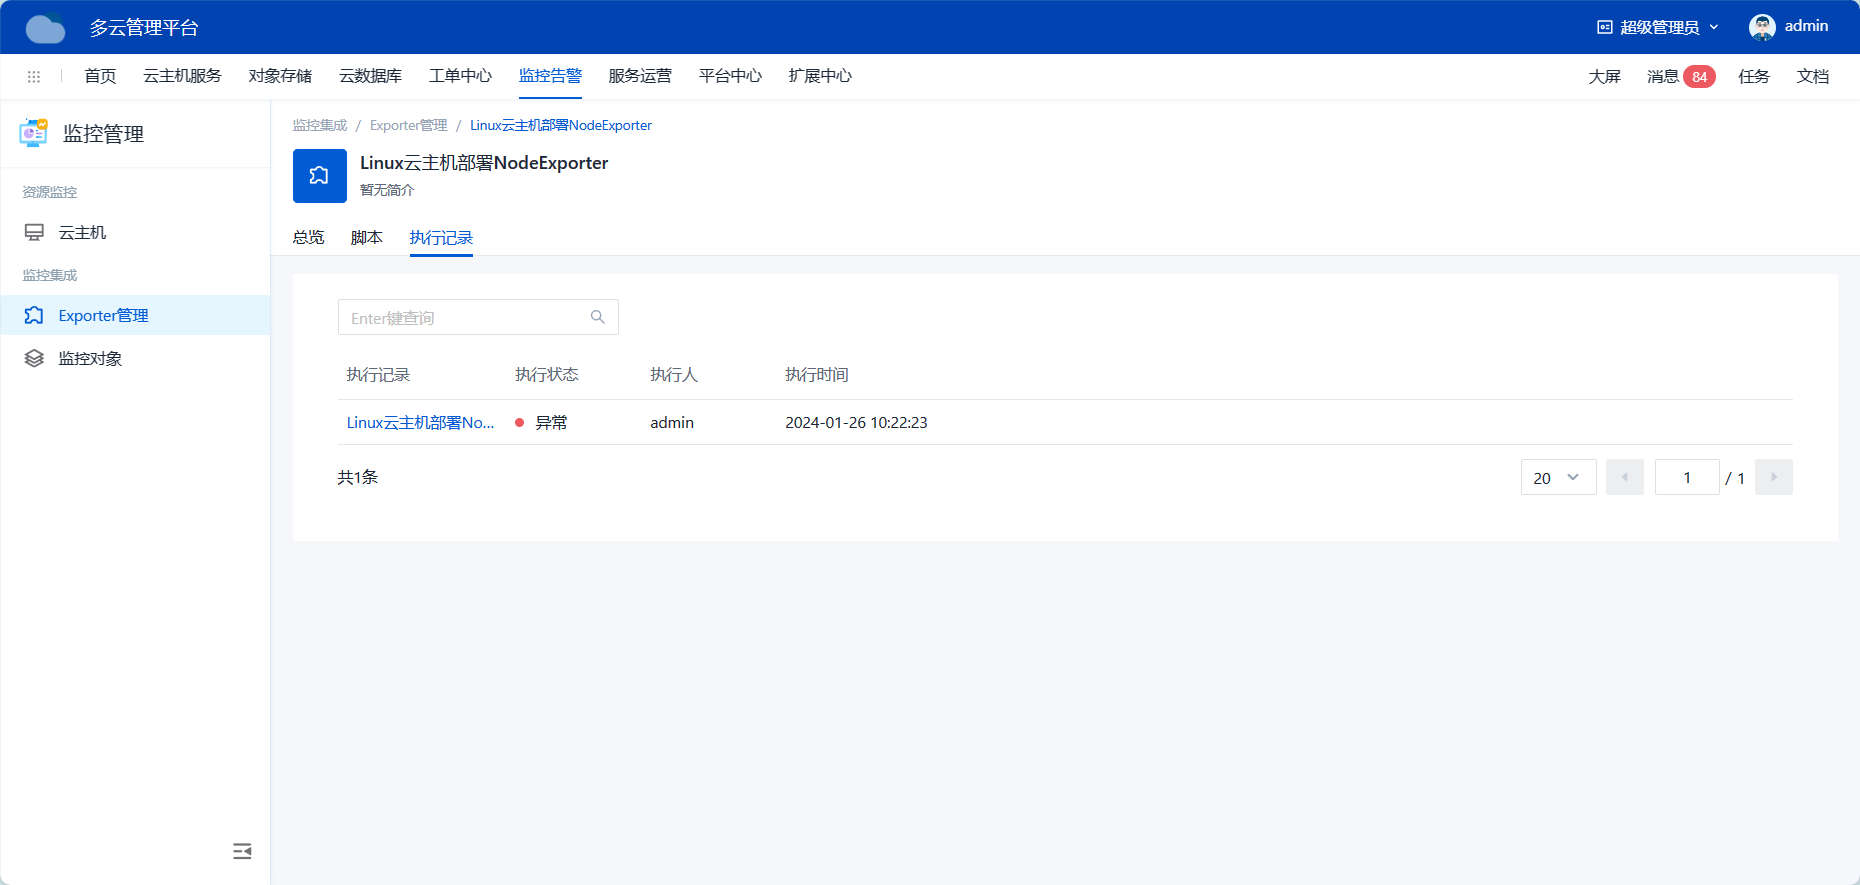Click the search magnifier icon
Viewport: 1860px width, 885px height.
[x=598, y=317]
